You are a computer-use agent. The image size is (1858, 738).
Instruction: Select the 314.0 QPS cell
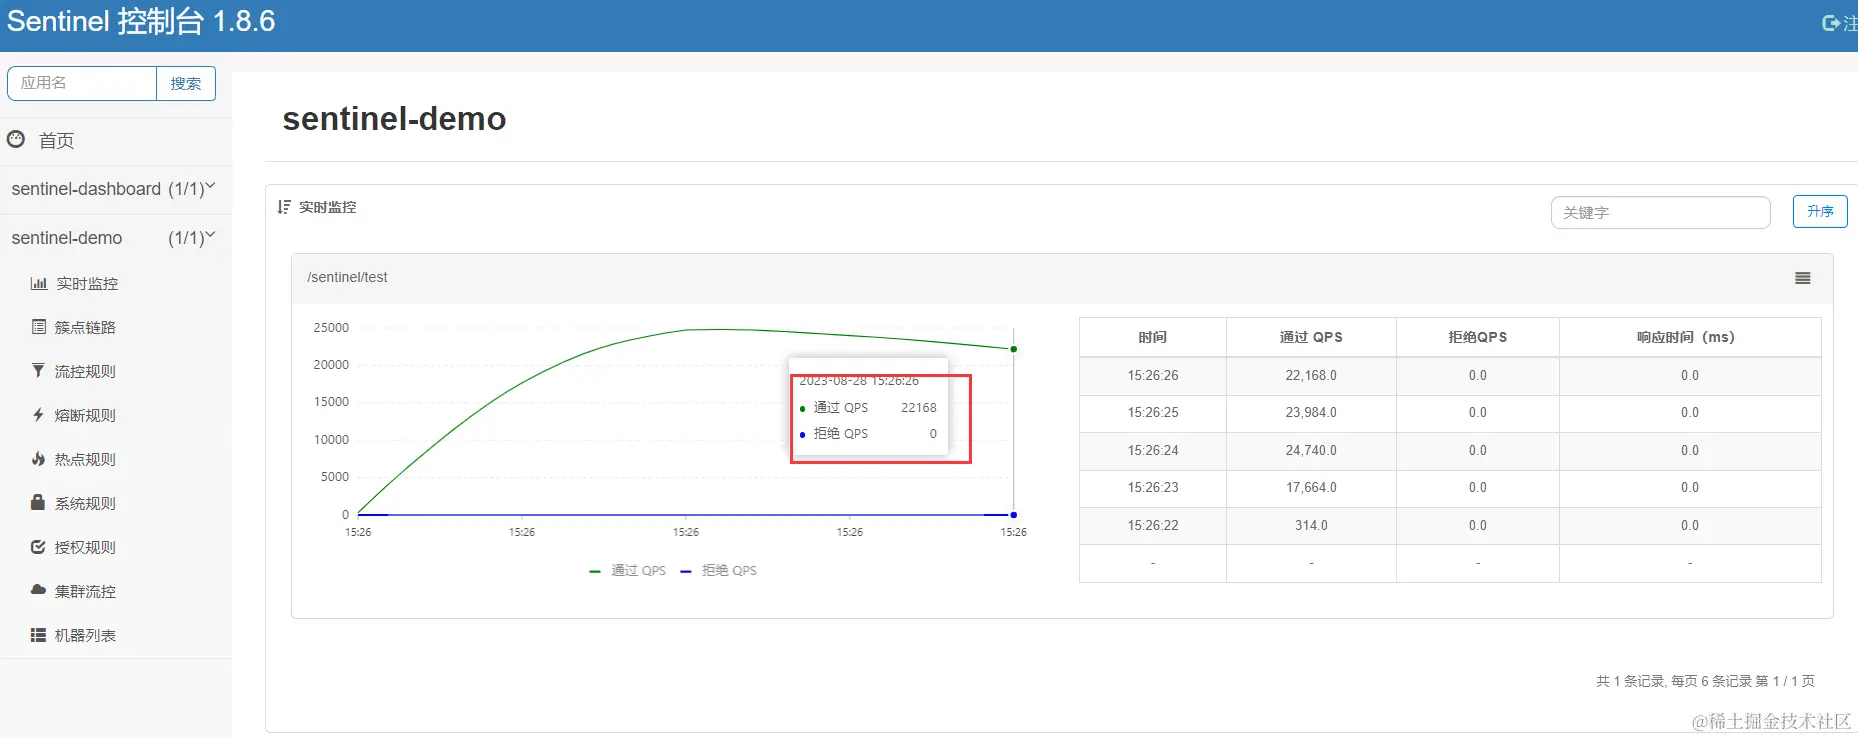[x=1311, y=525]
